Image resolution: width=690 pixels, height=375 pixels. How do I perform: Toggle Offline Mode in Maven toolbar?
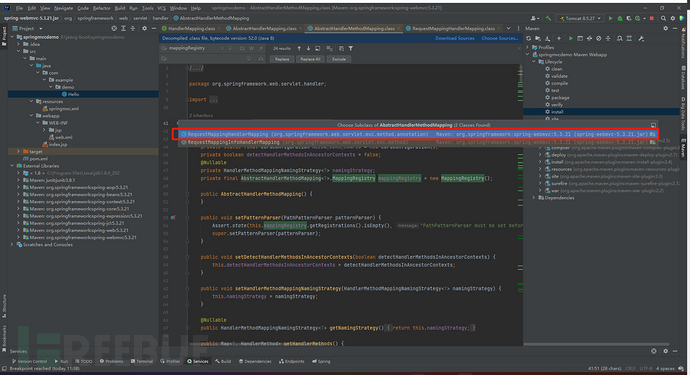[x=589, y=38]
